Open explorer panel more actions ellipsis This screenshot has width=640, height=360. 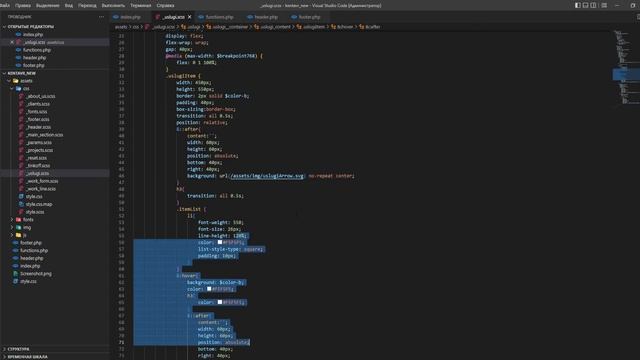point(101,17)
